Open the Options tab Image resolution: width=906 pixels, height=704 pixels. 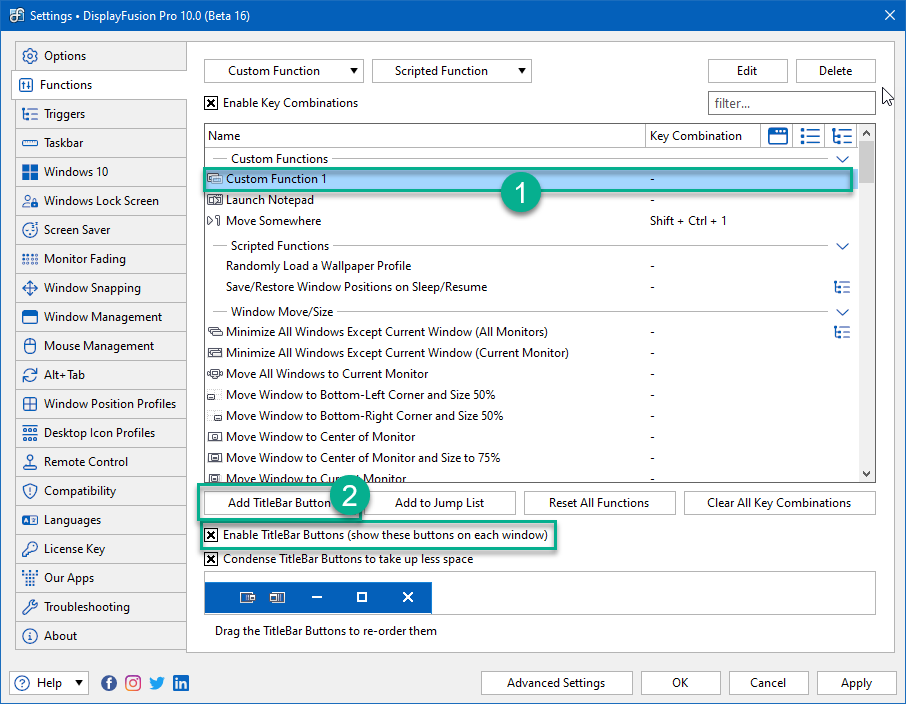coord(101,56)
